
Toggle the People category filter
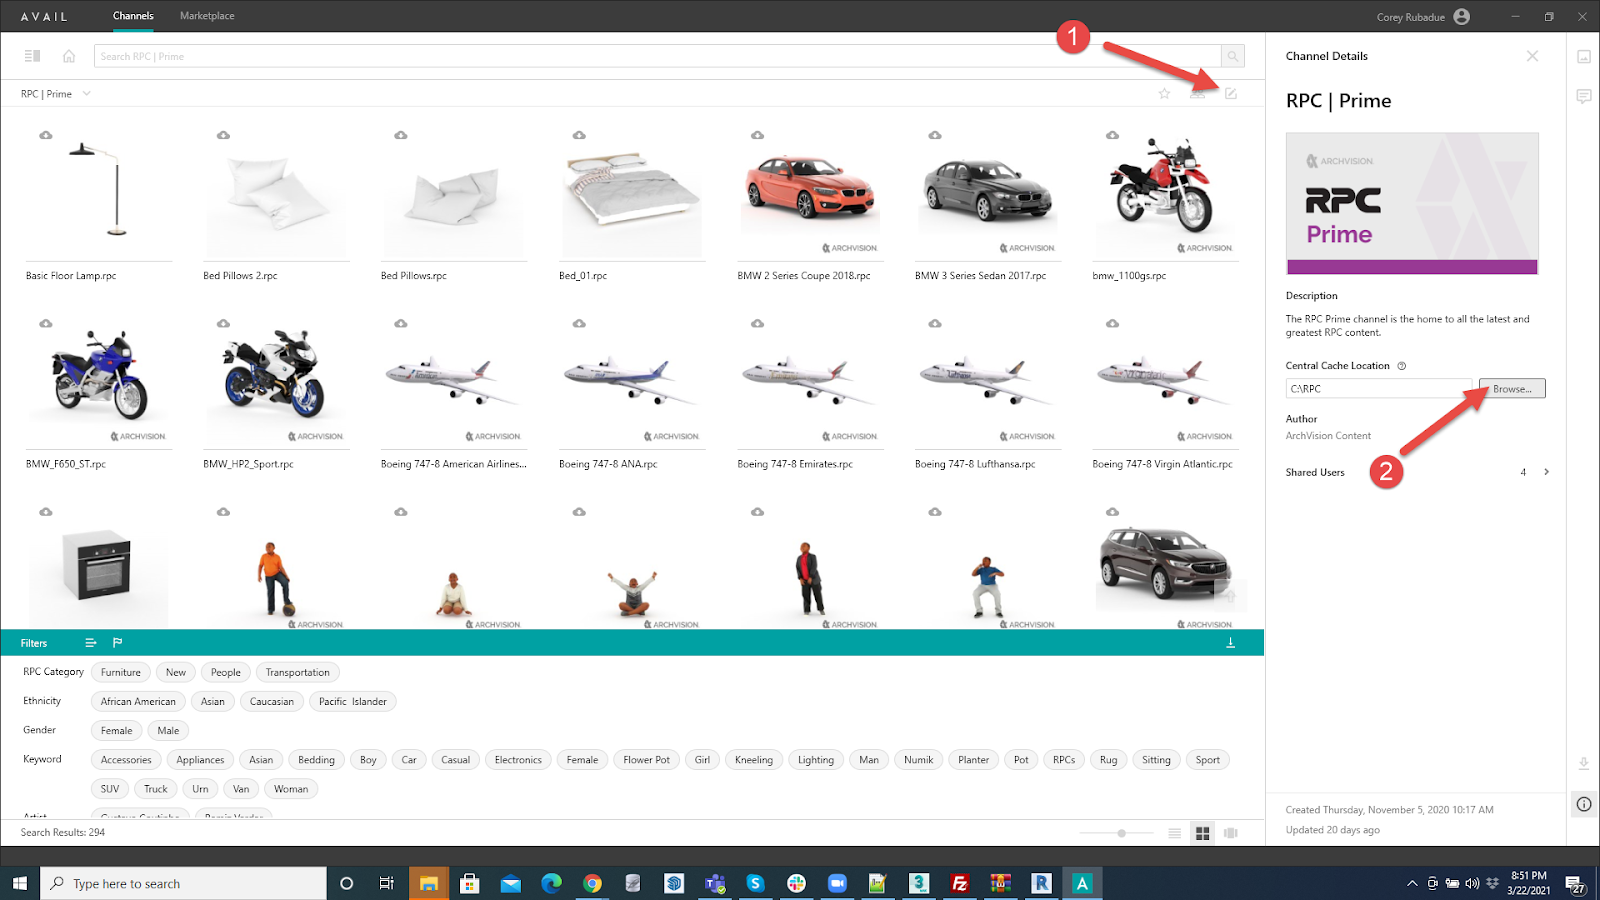tap(226, 672)
